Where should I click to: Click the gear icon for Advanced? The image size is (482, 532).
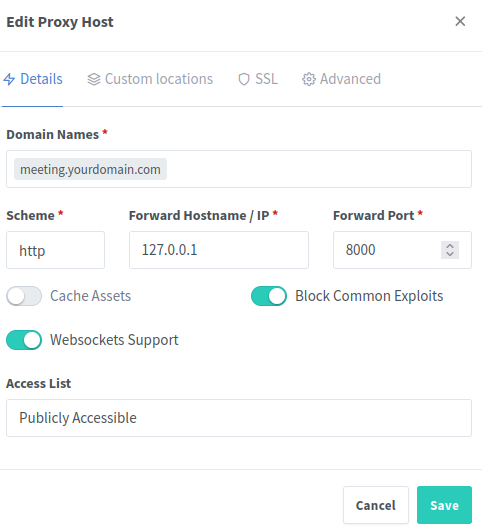(308, 79)
